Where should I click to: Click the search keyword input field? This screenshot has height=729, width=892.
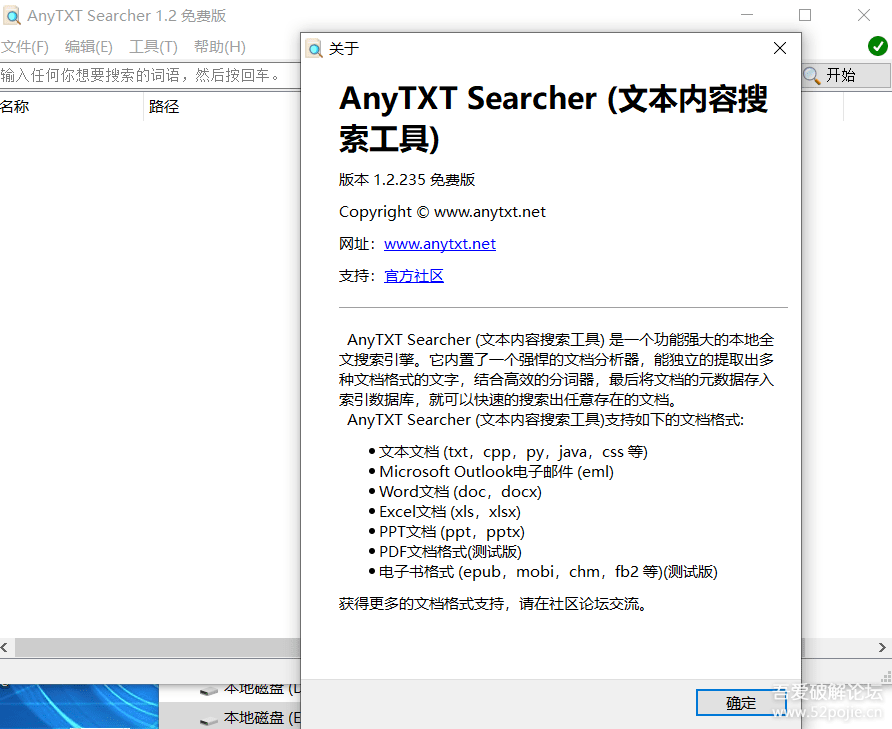pos(150,75)
